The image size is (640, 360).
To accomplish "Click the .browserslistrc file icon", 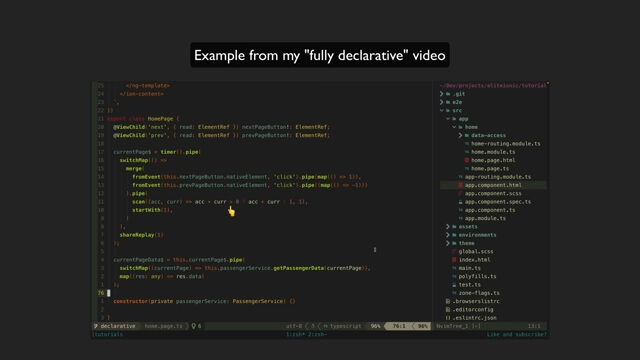I will pyautogui.click(x=448, y=301).
